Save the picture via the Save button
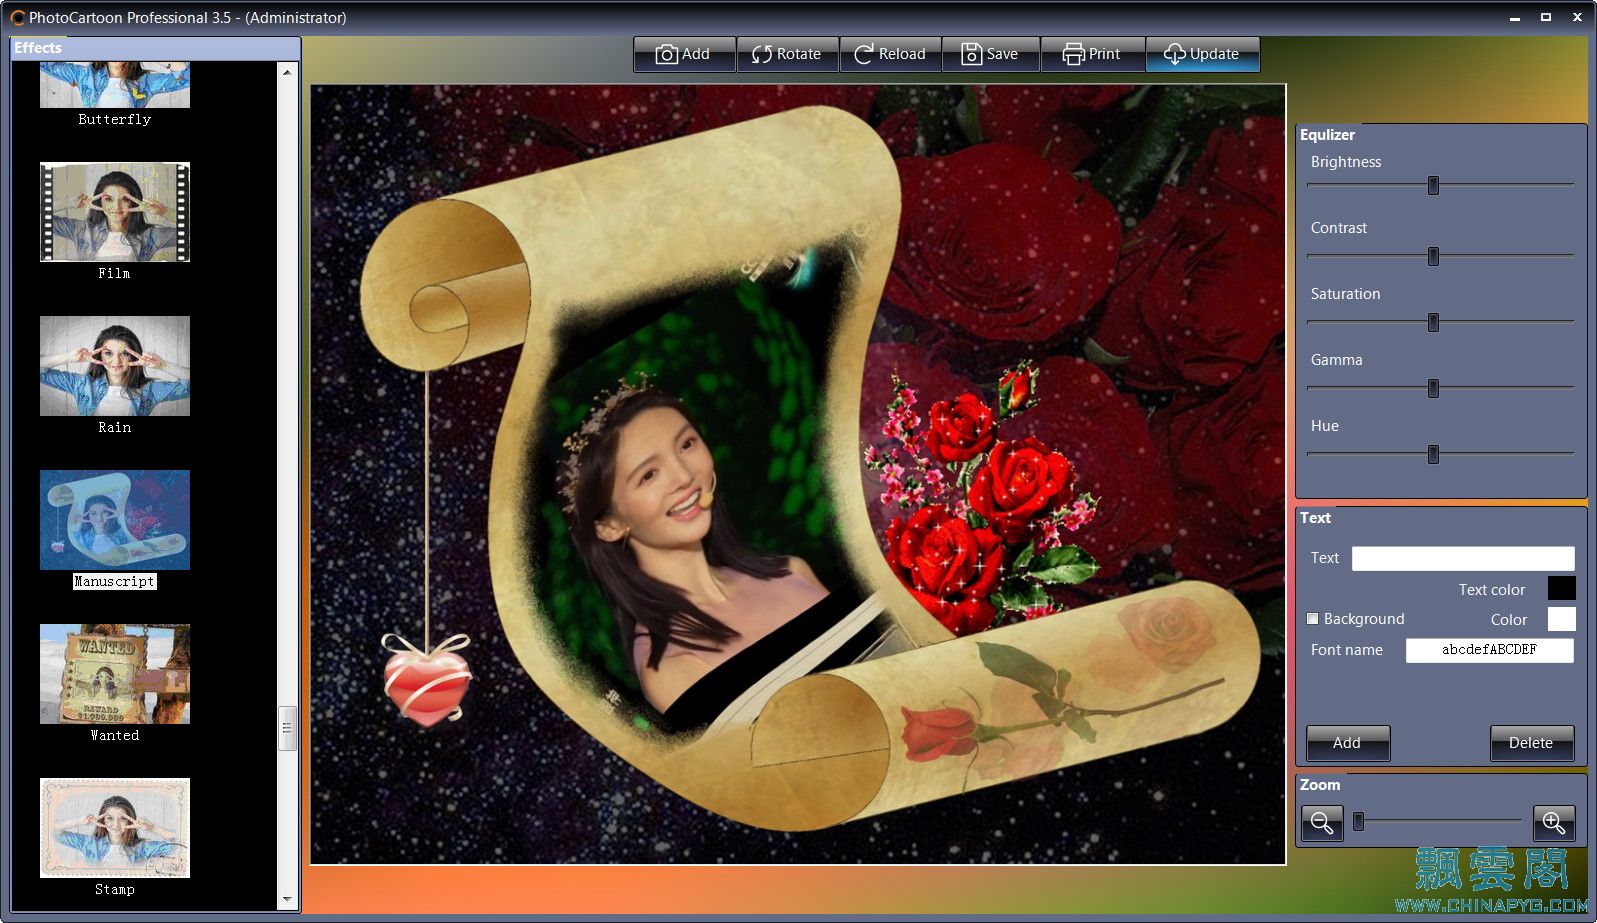 tap(991, 54)
